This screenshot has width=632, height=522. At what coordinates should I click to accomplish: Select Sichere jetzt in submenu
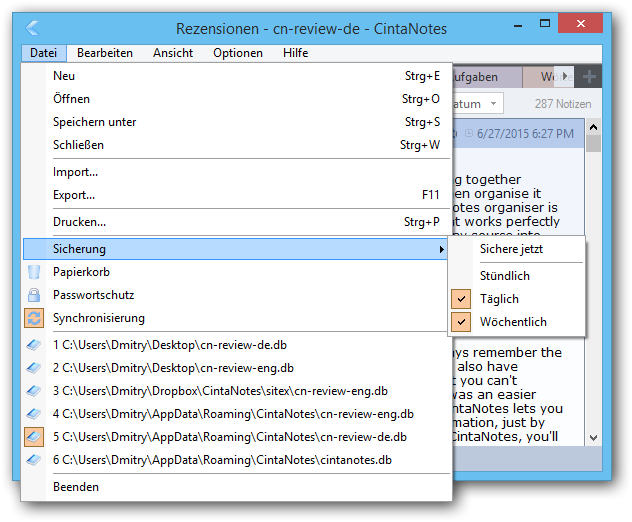pyautogui.click(x=517, y=249)
